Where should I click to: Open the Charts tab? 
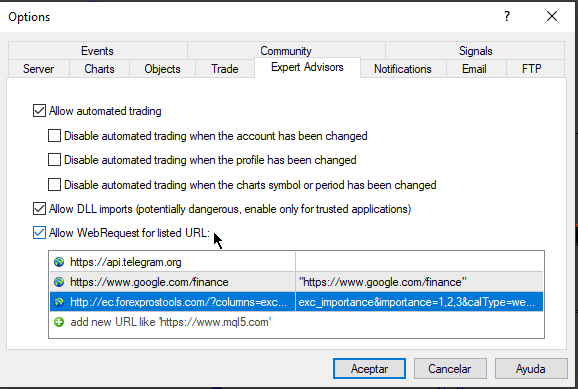[100, 69]
